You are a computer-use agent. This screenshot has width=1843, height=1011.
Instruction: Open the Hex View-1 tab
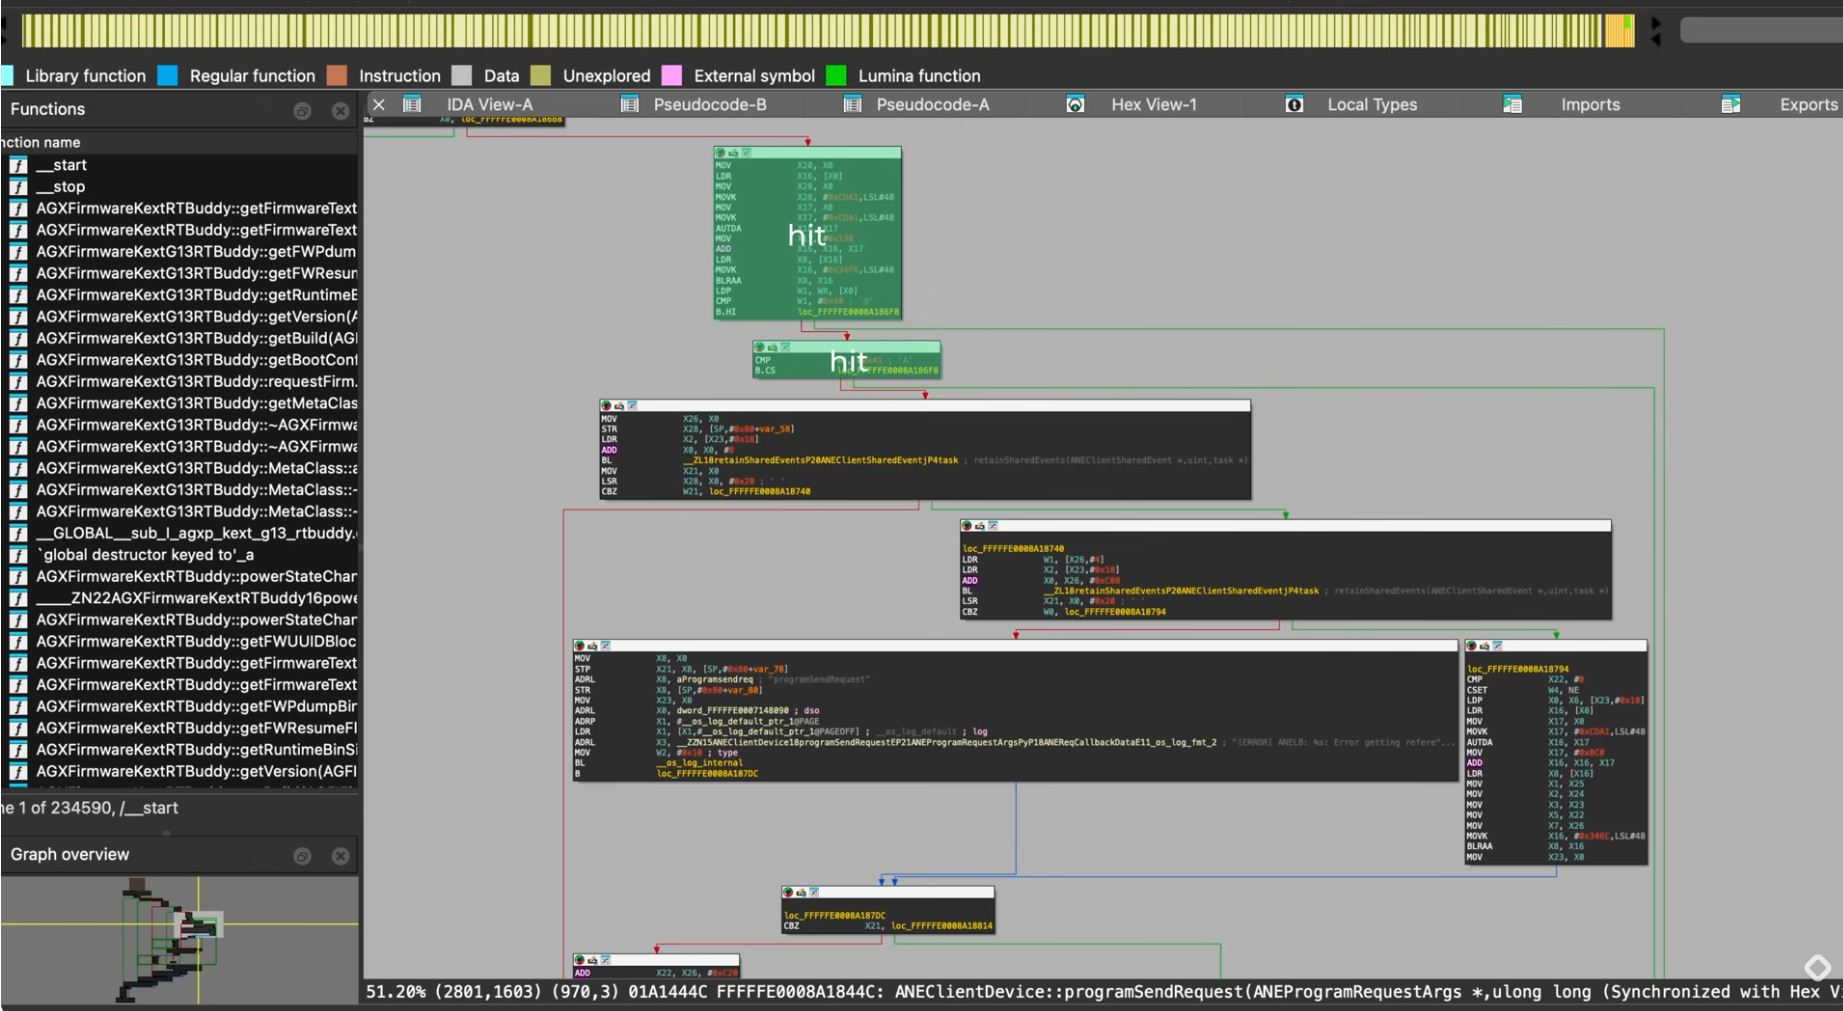click(1153, 104)
